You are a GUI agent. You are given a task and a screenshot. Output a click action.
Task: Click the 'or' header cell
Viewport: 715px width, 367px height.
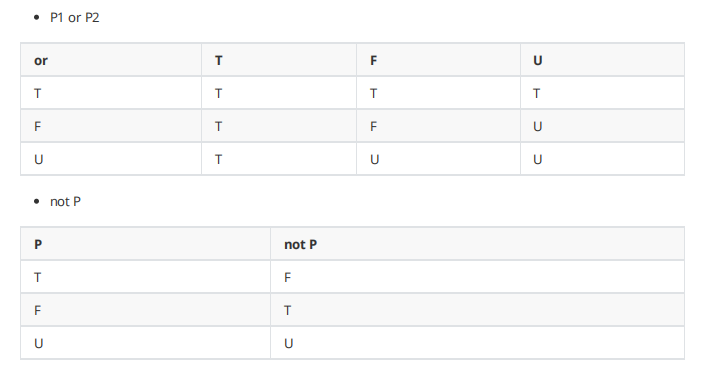click(111, 60)
